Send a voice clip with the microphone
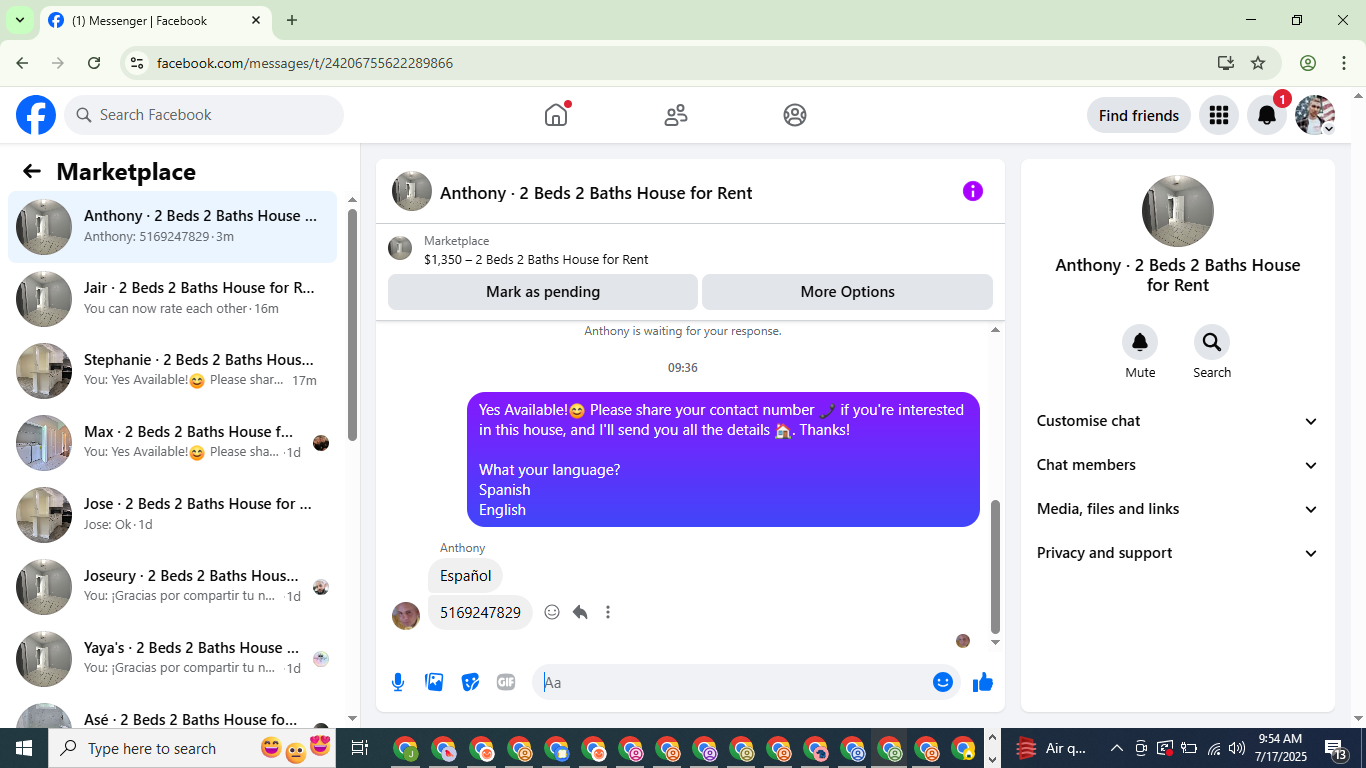This screenshot has height=768, width=1366. pyautogui.click(x=398, y=682)
